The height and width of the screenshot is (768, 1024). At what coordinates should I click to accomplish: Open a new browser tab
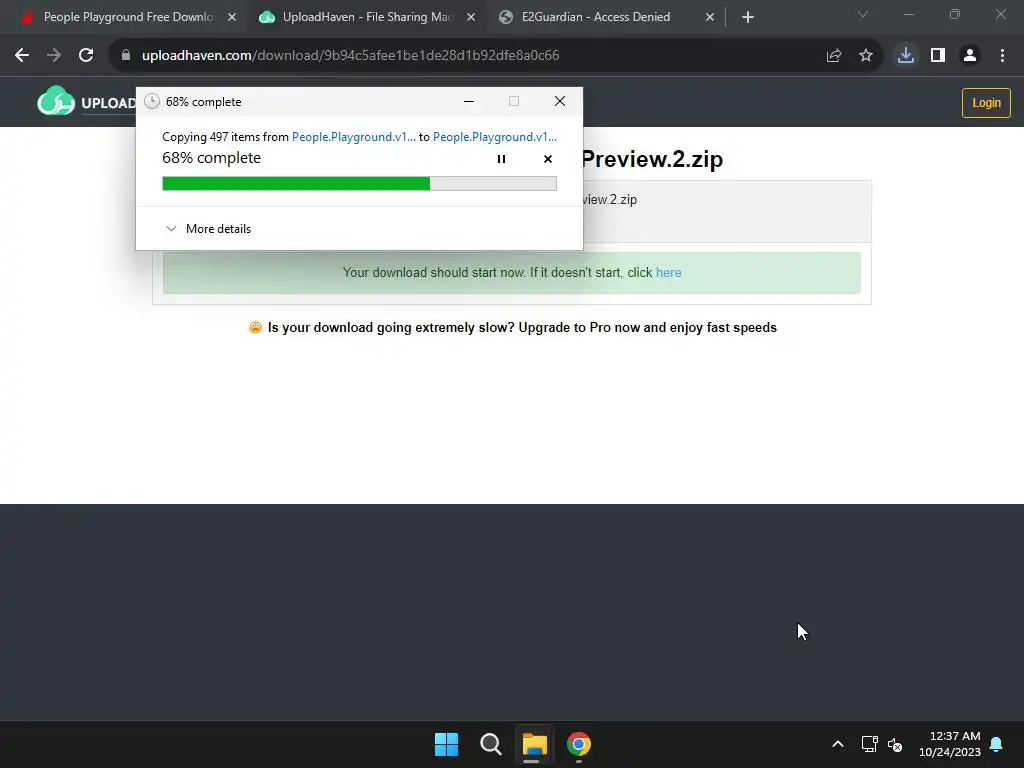pos(748,17)
